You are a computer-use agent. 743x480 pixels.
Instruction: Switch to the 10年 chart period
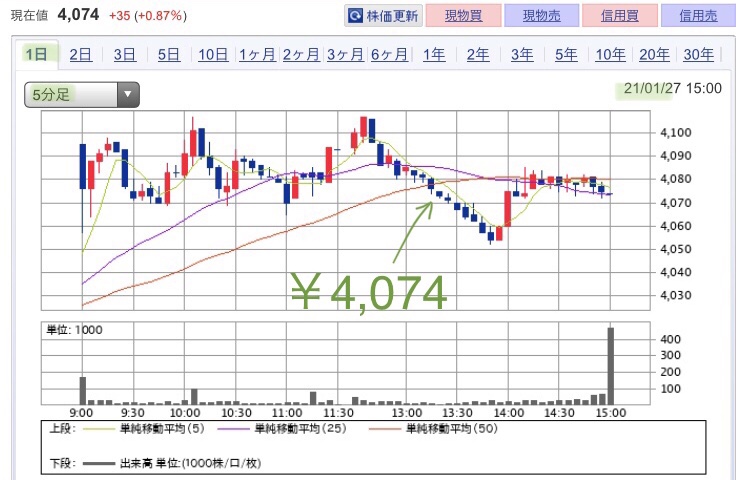click(x=610, y=55)
